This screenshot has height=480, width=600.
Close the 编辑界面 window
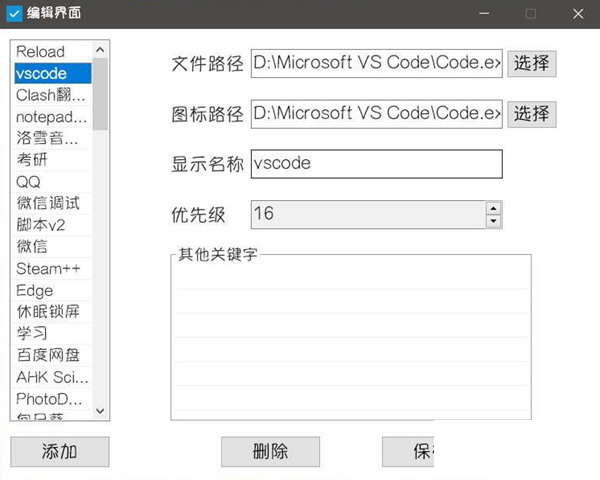pyautogui.click(x=578, y=13)
